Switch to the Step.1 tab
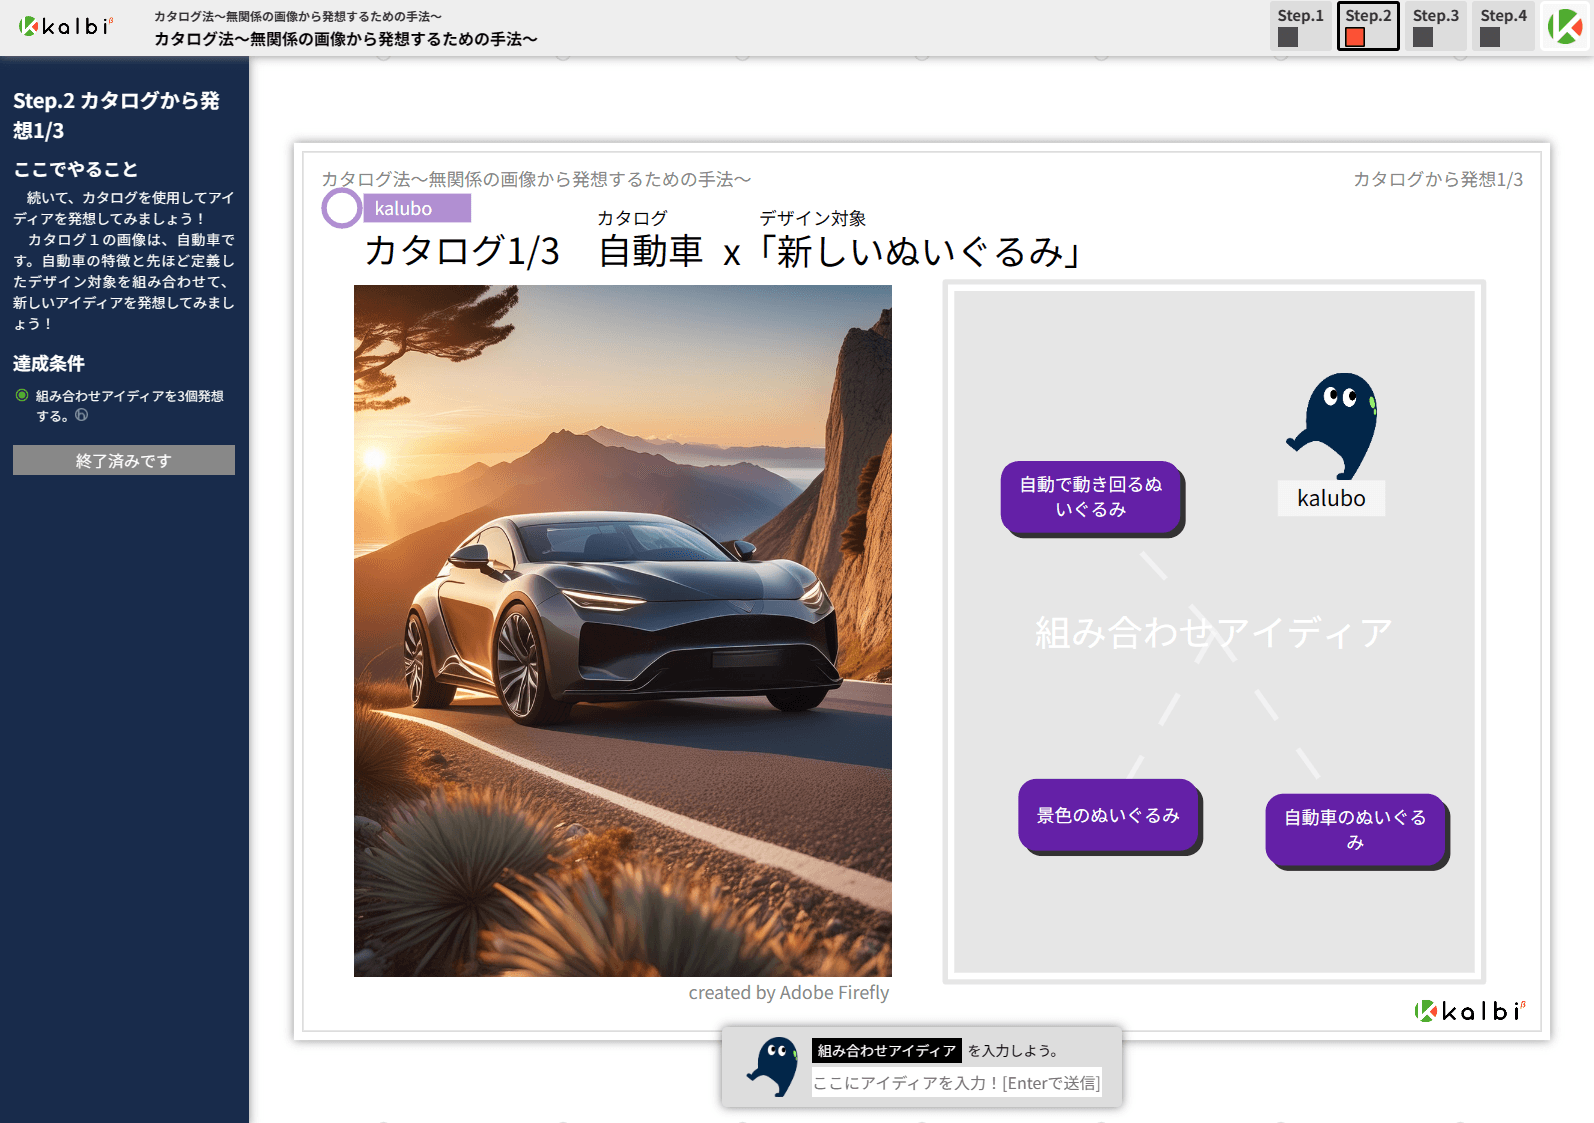Image resolution: width=1594 pixels, height=1123 pixels. [1300, 26]
